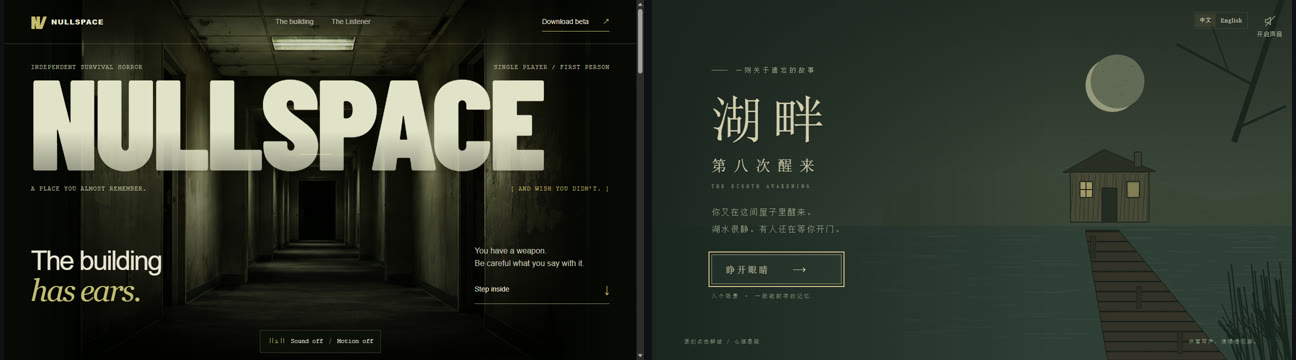Click the 'The building has ears.' heading
1296x360 pixels.
(96, 276)
